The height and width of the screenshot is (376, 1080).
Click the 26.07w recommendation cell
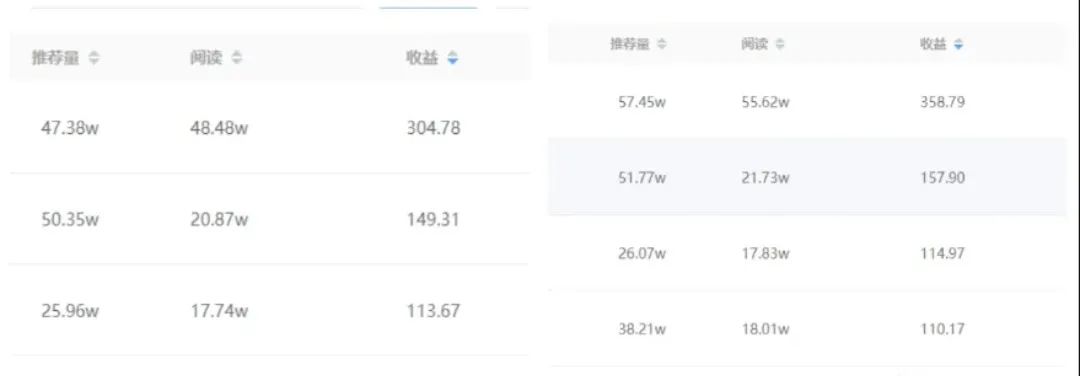[x=643, y=253]
